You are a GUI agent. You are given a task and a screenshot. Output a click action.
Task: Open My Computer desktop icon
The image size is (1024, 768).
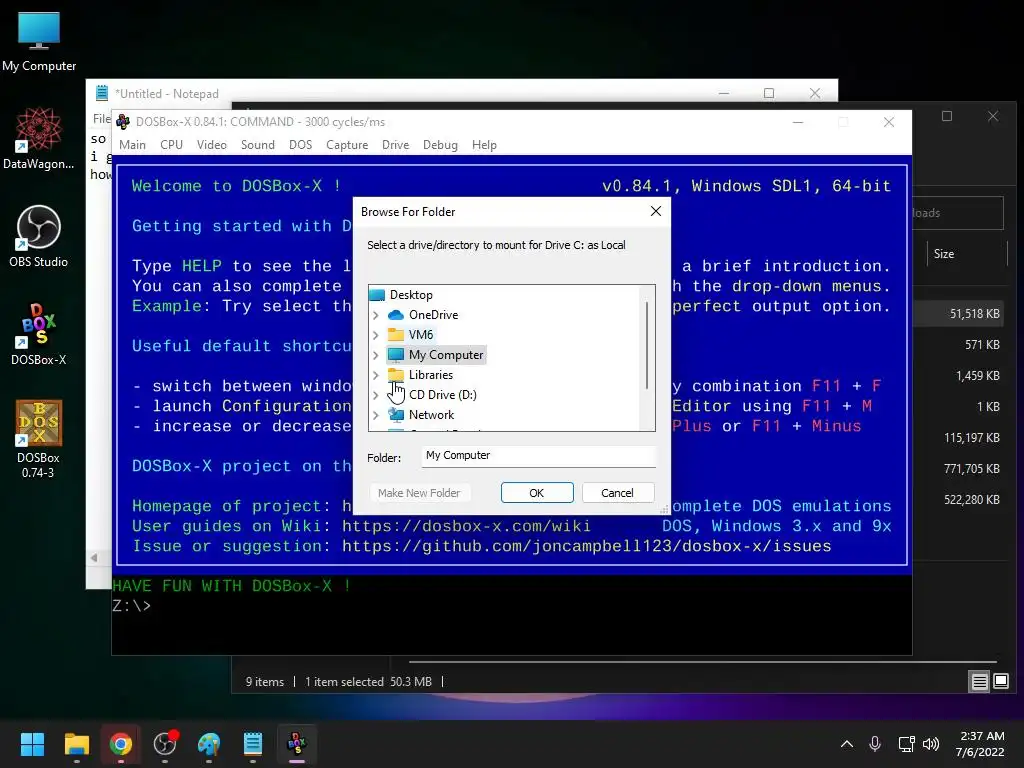coord(39,42)
